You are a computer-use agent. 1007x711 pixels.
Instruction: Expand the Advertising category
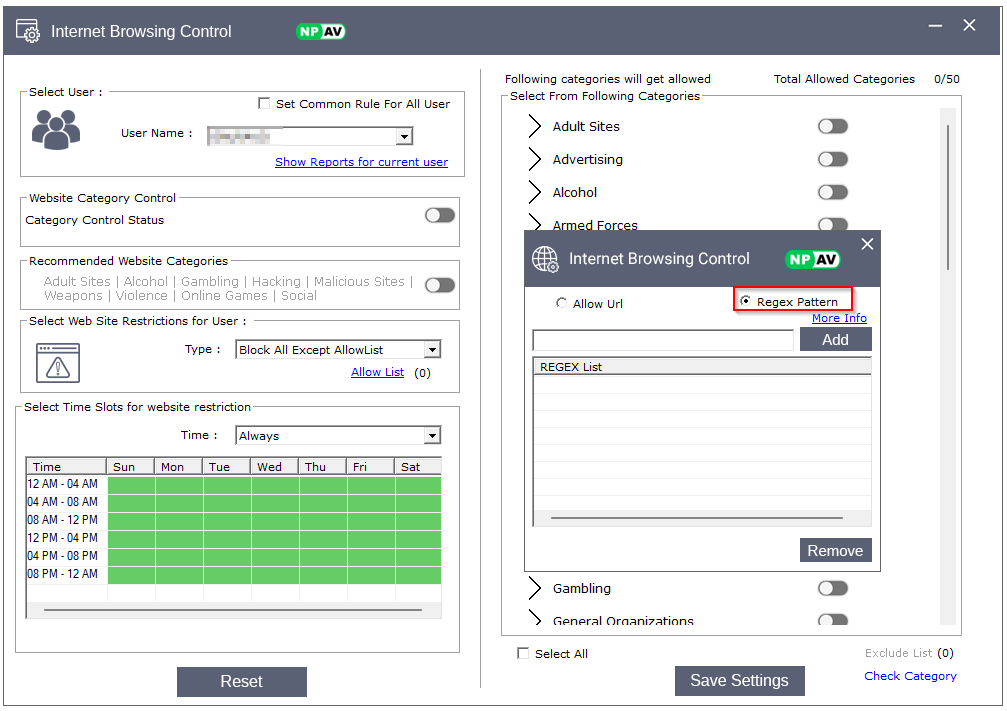(534, 160)
